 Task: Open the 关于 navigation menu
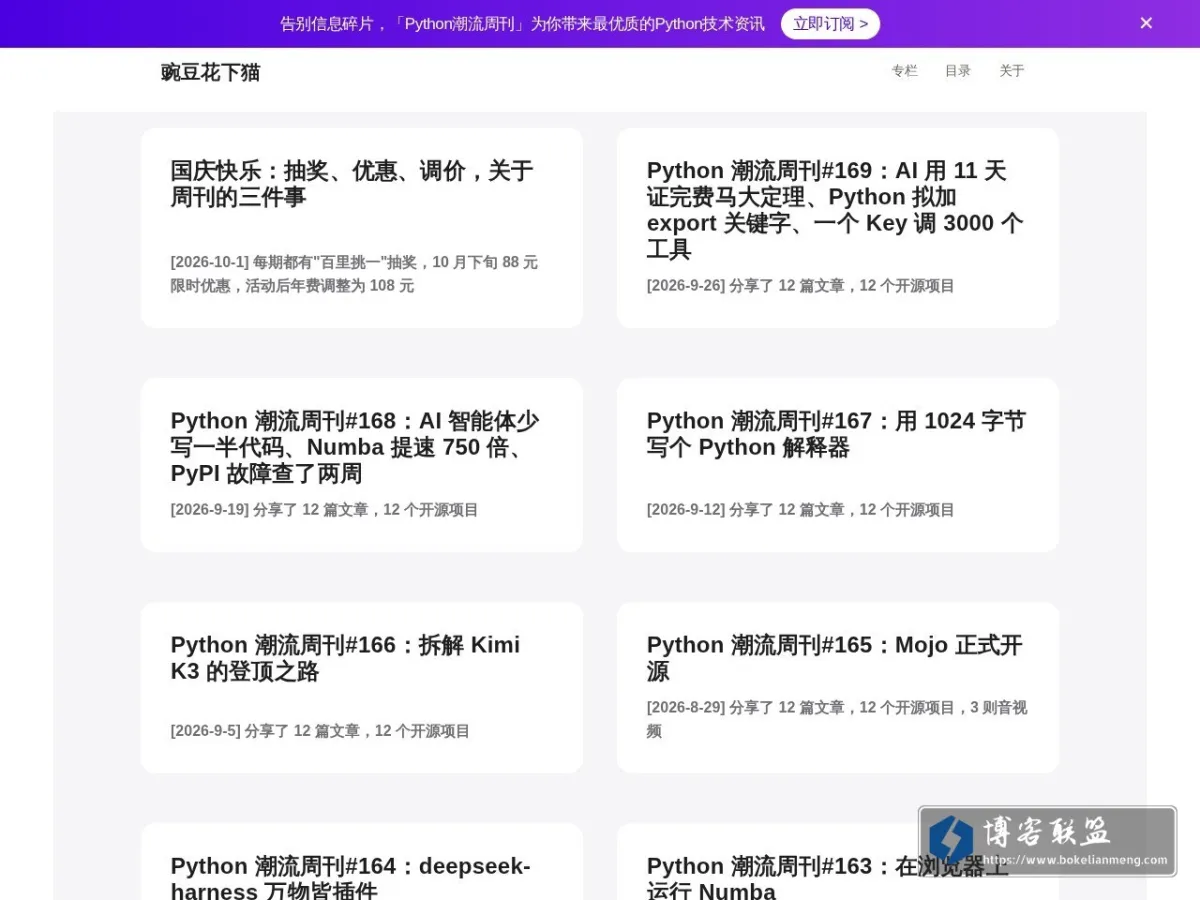pyautogui.click(x=1012, y=71)
